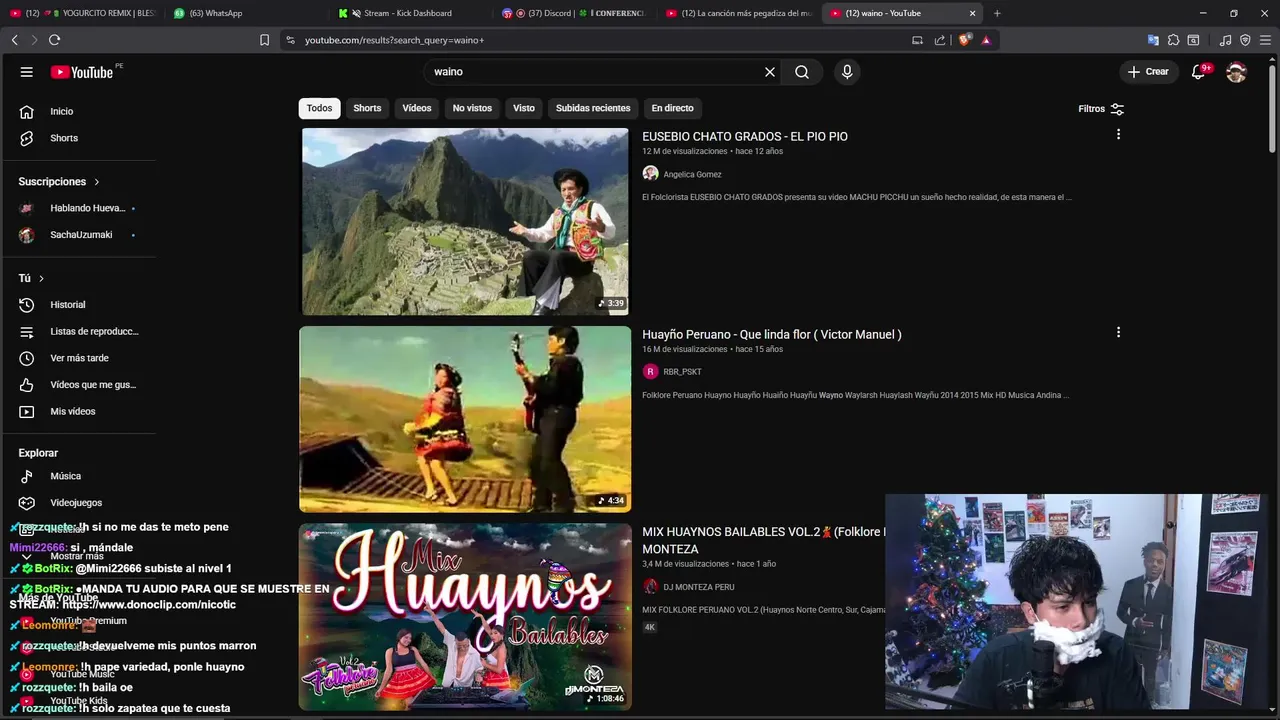Image resolution: width=1280 pixels, height=720 pixels.
Task: Select the Vídeos filter chip
Action: pos(417,108)
